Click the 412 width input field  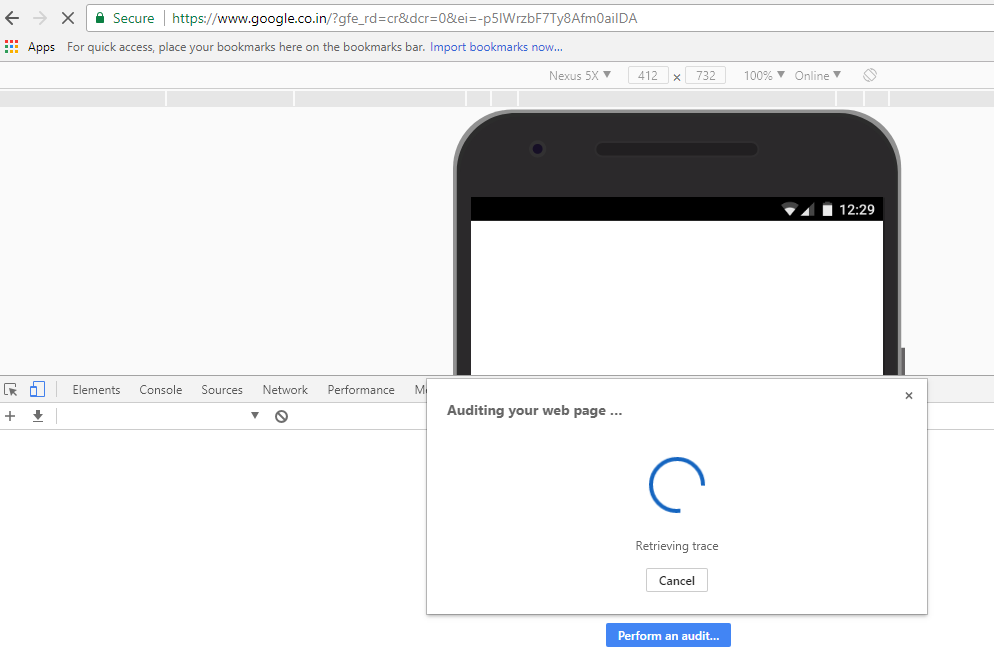click(647, 75)
